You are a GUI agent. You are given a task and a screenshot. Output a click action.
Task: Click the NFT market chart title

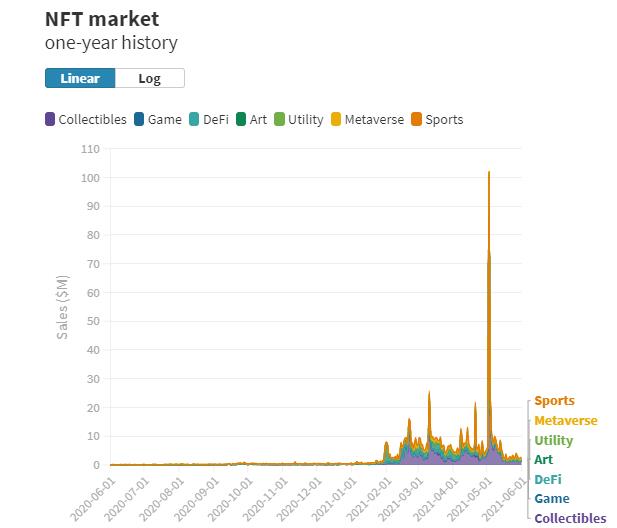102,19
